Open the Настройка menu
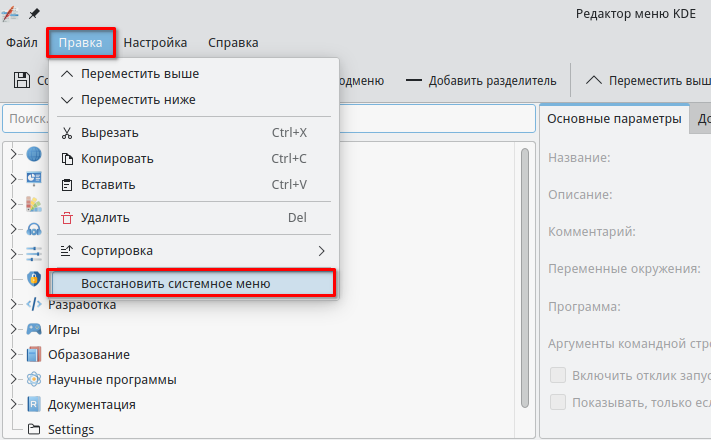The image size is (711, 440). tap(156, 42)
